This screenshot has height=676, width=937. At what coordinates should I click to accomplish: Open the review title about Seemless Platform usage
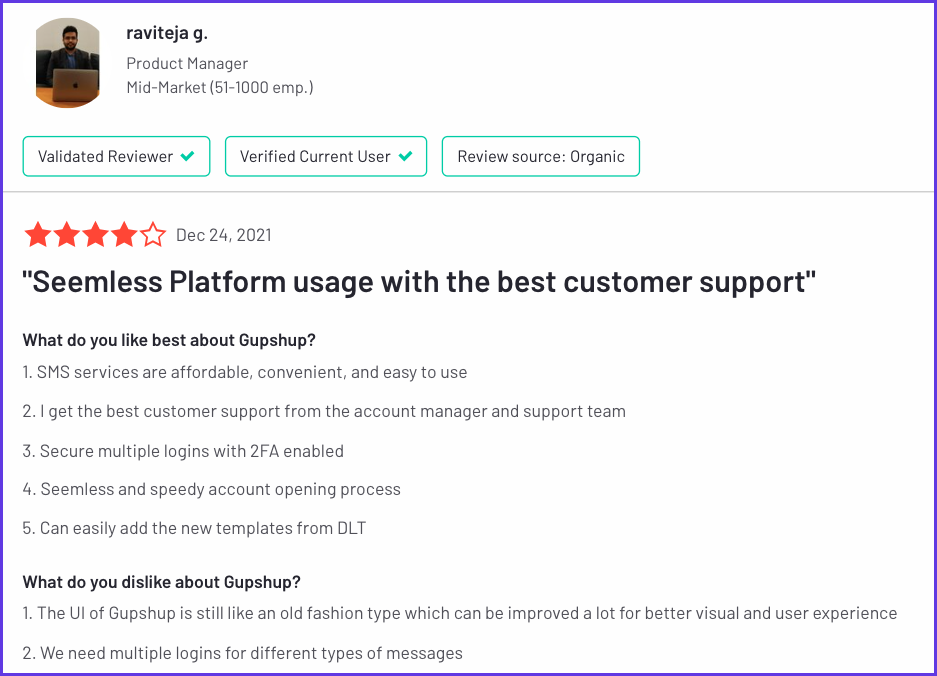click(x=419, y=282)
